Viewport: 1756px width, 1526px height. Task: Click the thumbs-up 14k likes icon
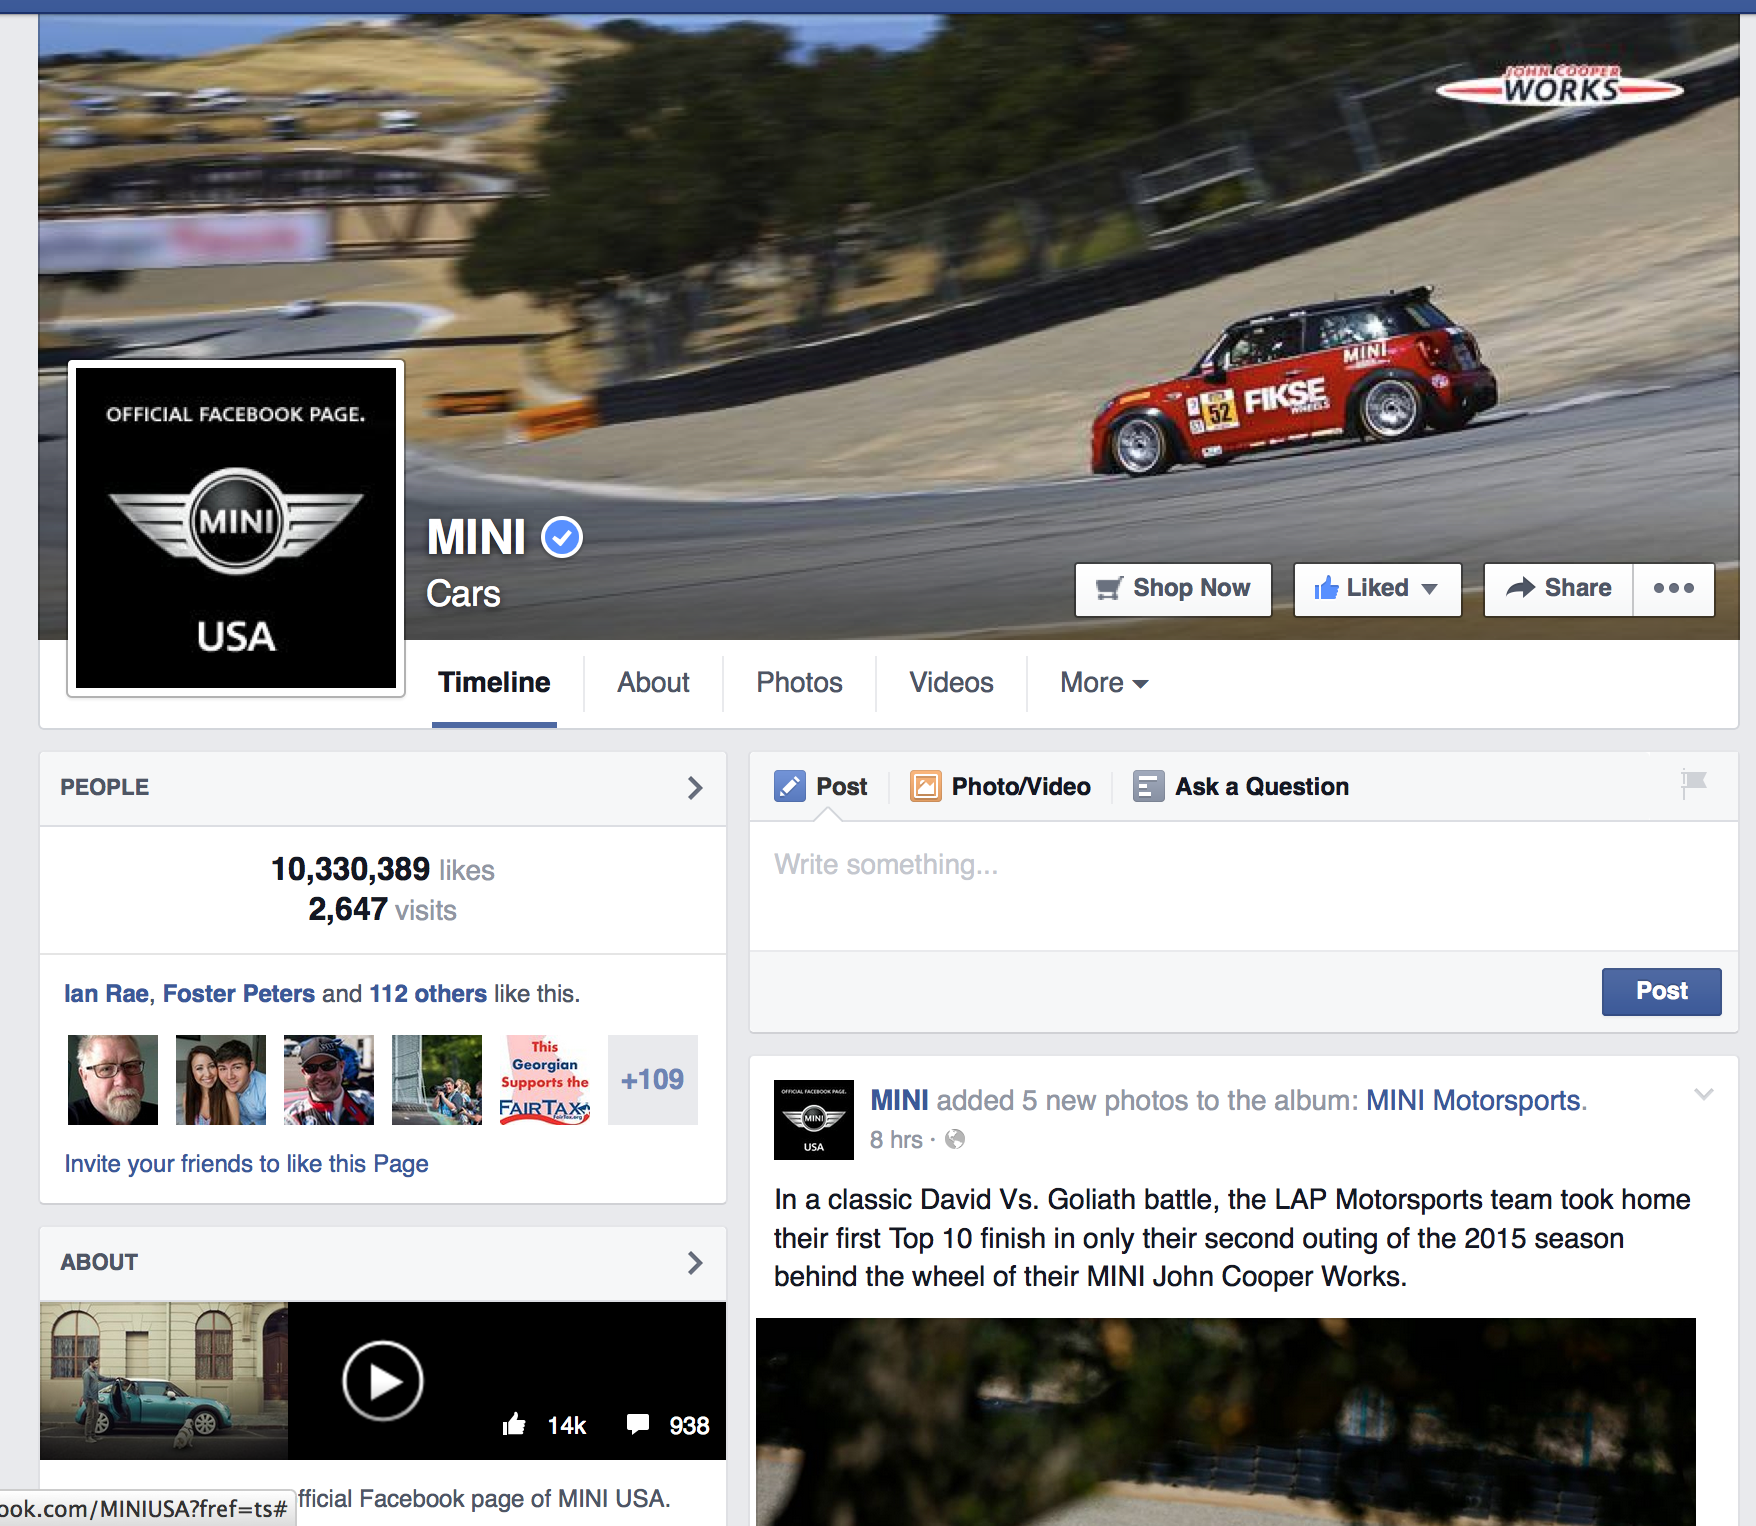coord(514,1424)
